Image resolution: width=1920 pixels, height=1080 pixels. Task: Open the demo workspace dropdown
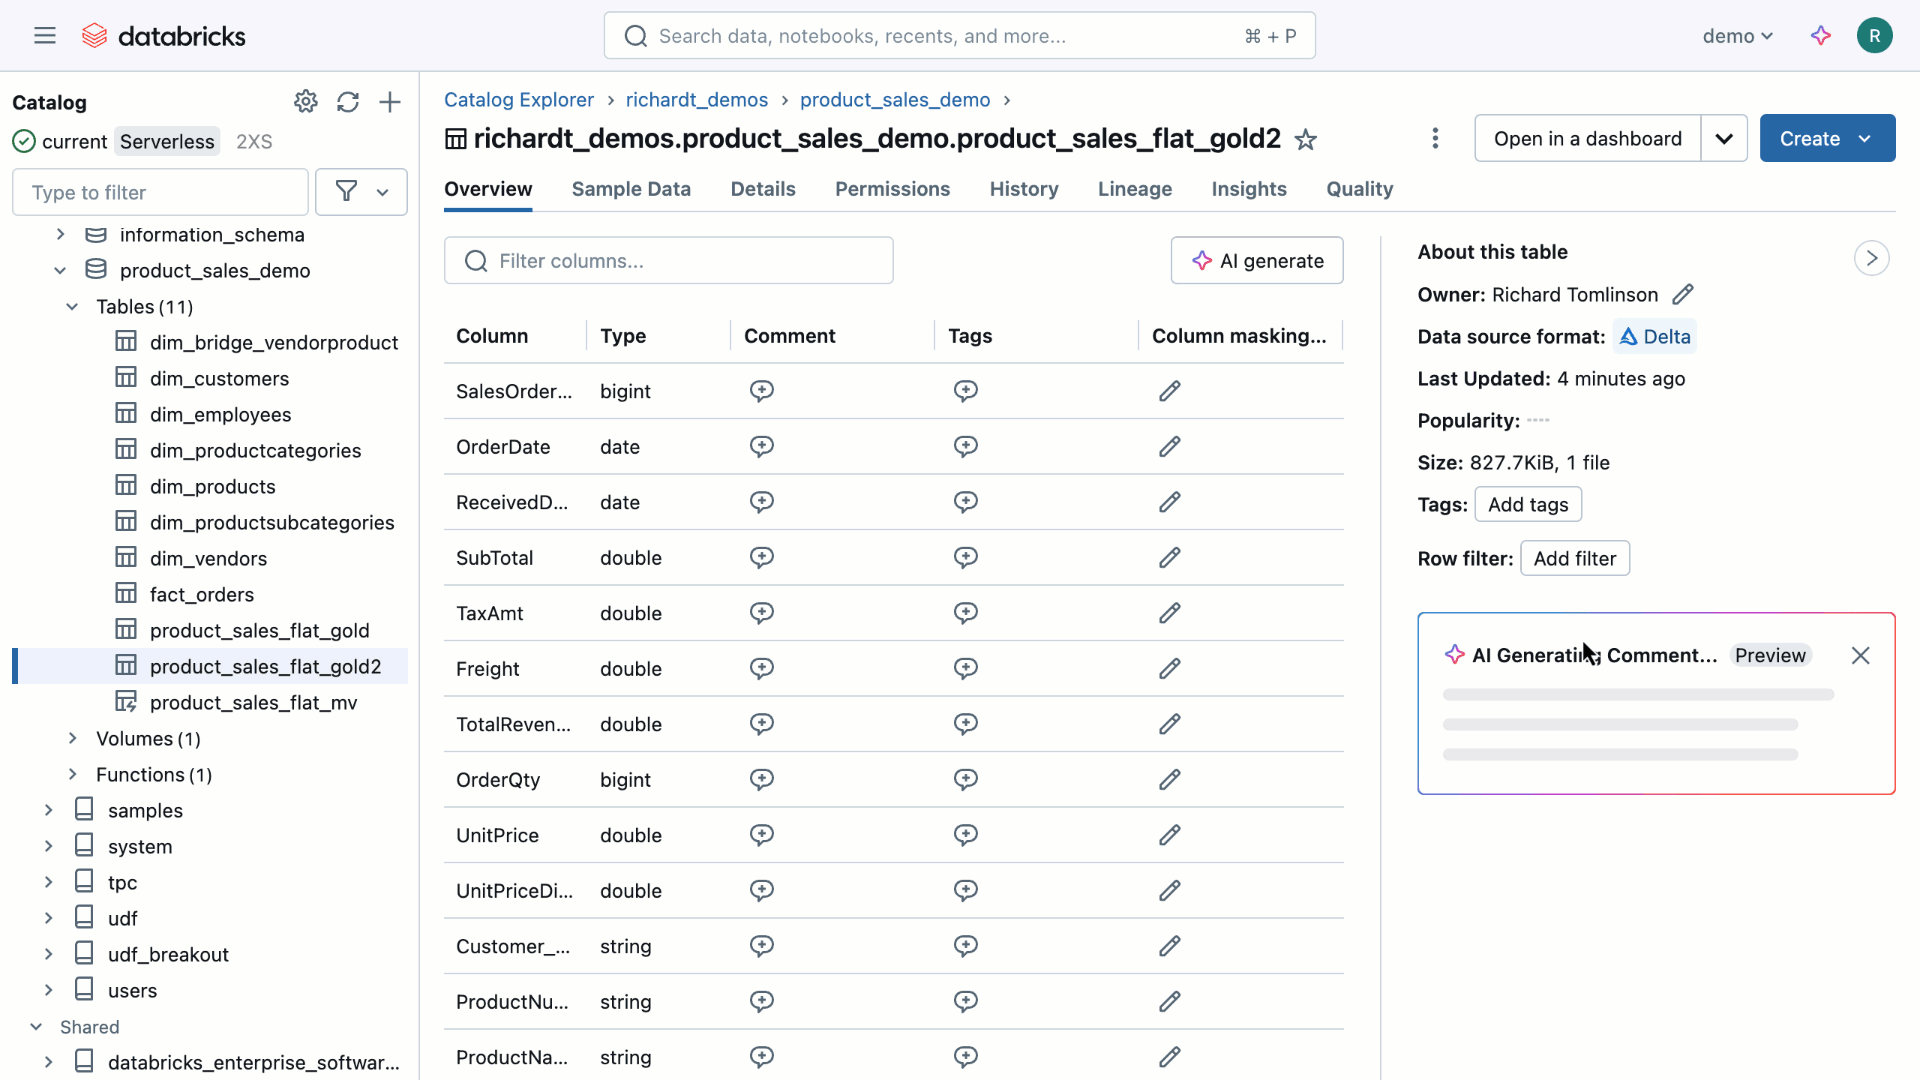tap(1737, 35)
